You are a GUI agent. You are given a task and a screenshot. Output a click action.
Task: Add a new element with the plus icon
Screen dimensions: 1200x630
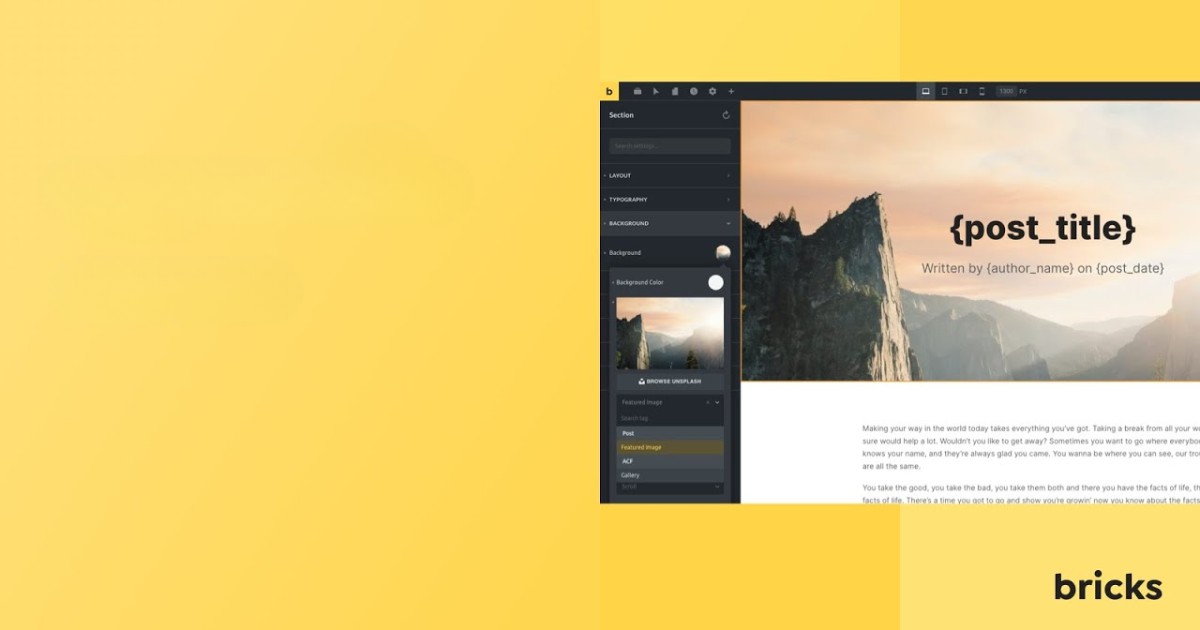(730, 90)
